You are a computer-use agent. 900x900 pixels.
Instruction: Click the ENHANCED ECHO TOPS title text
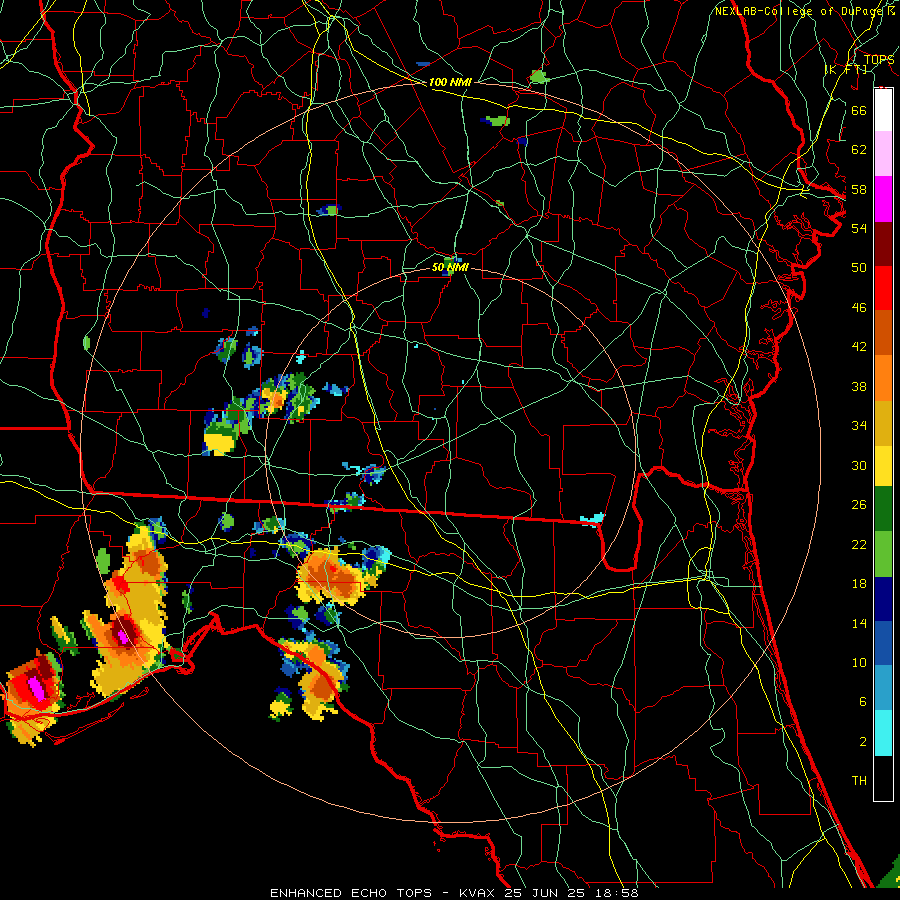tap(351, 893)
